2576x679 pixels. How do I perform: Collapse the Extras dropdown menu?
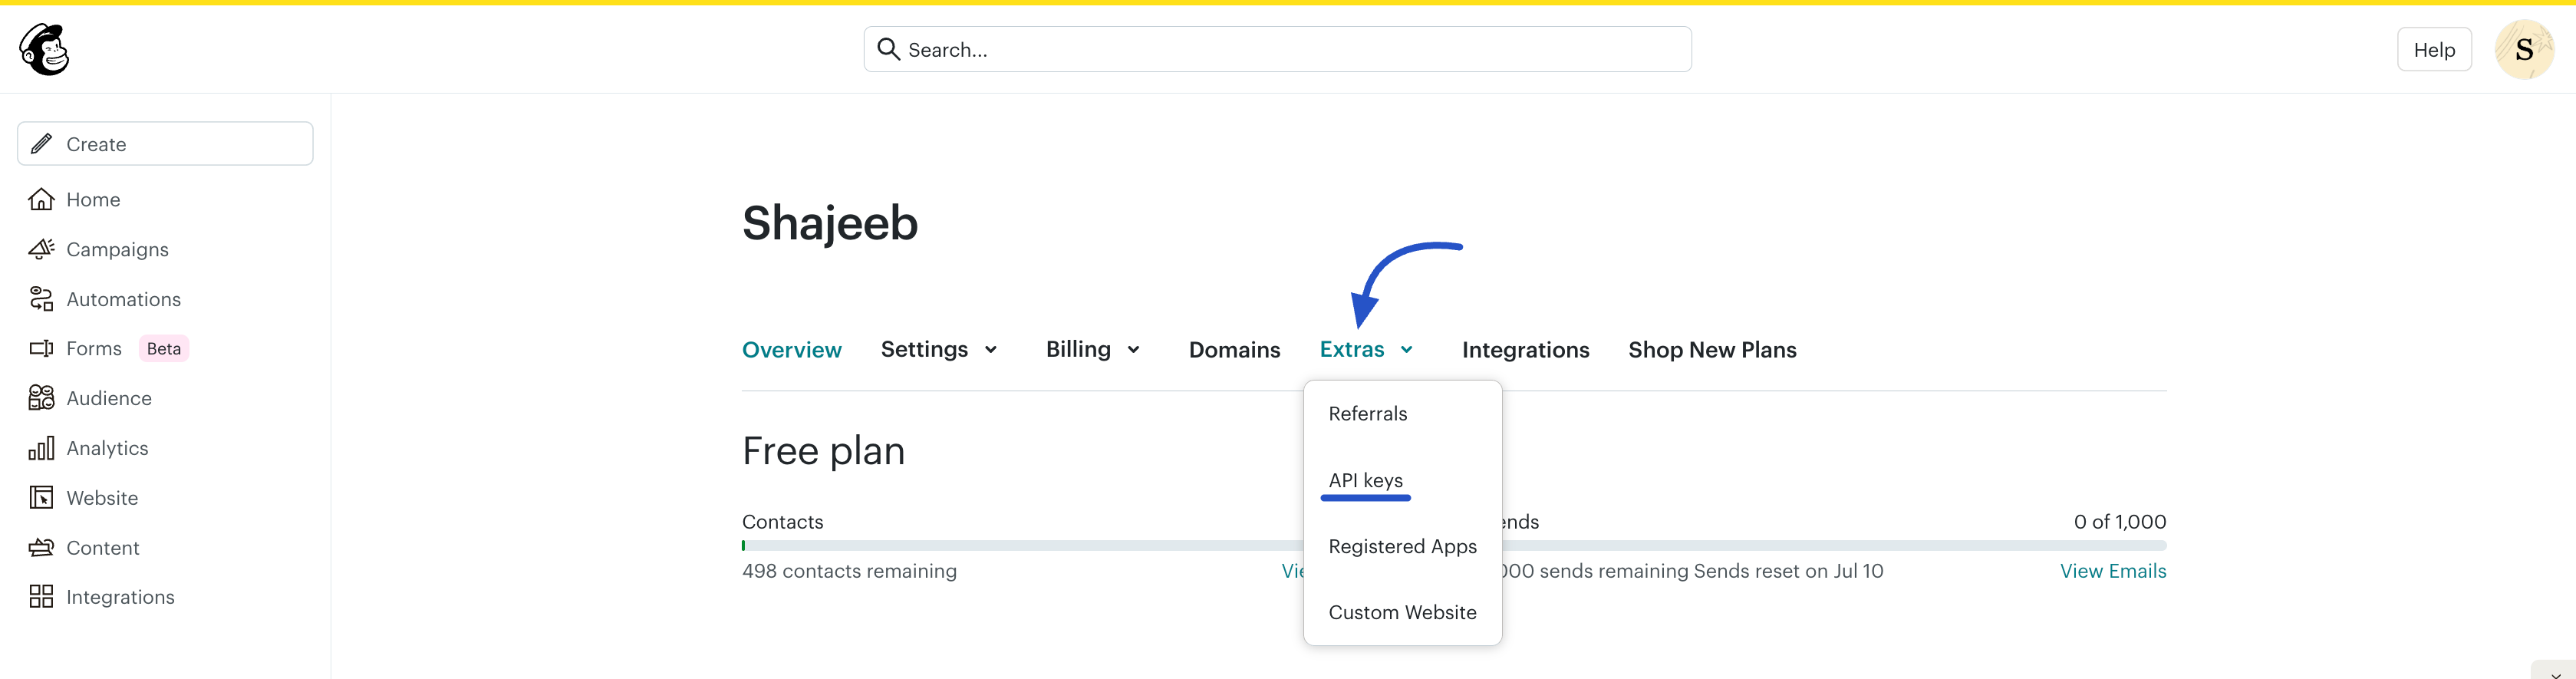tap(1366, 350)
